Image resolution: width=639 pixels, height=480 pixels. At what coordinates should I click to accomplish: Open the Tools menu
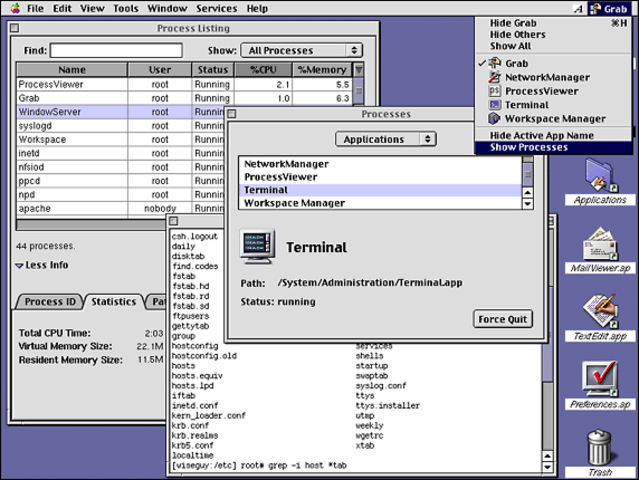126,8
